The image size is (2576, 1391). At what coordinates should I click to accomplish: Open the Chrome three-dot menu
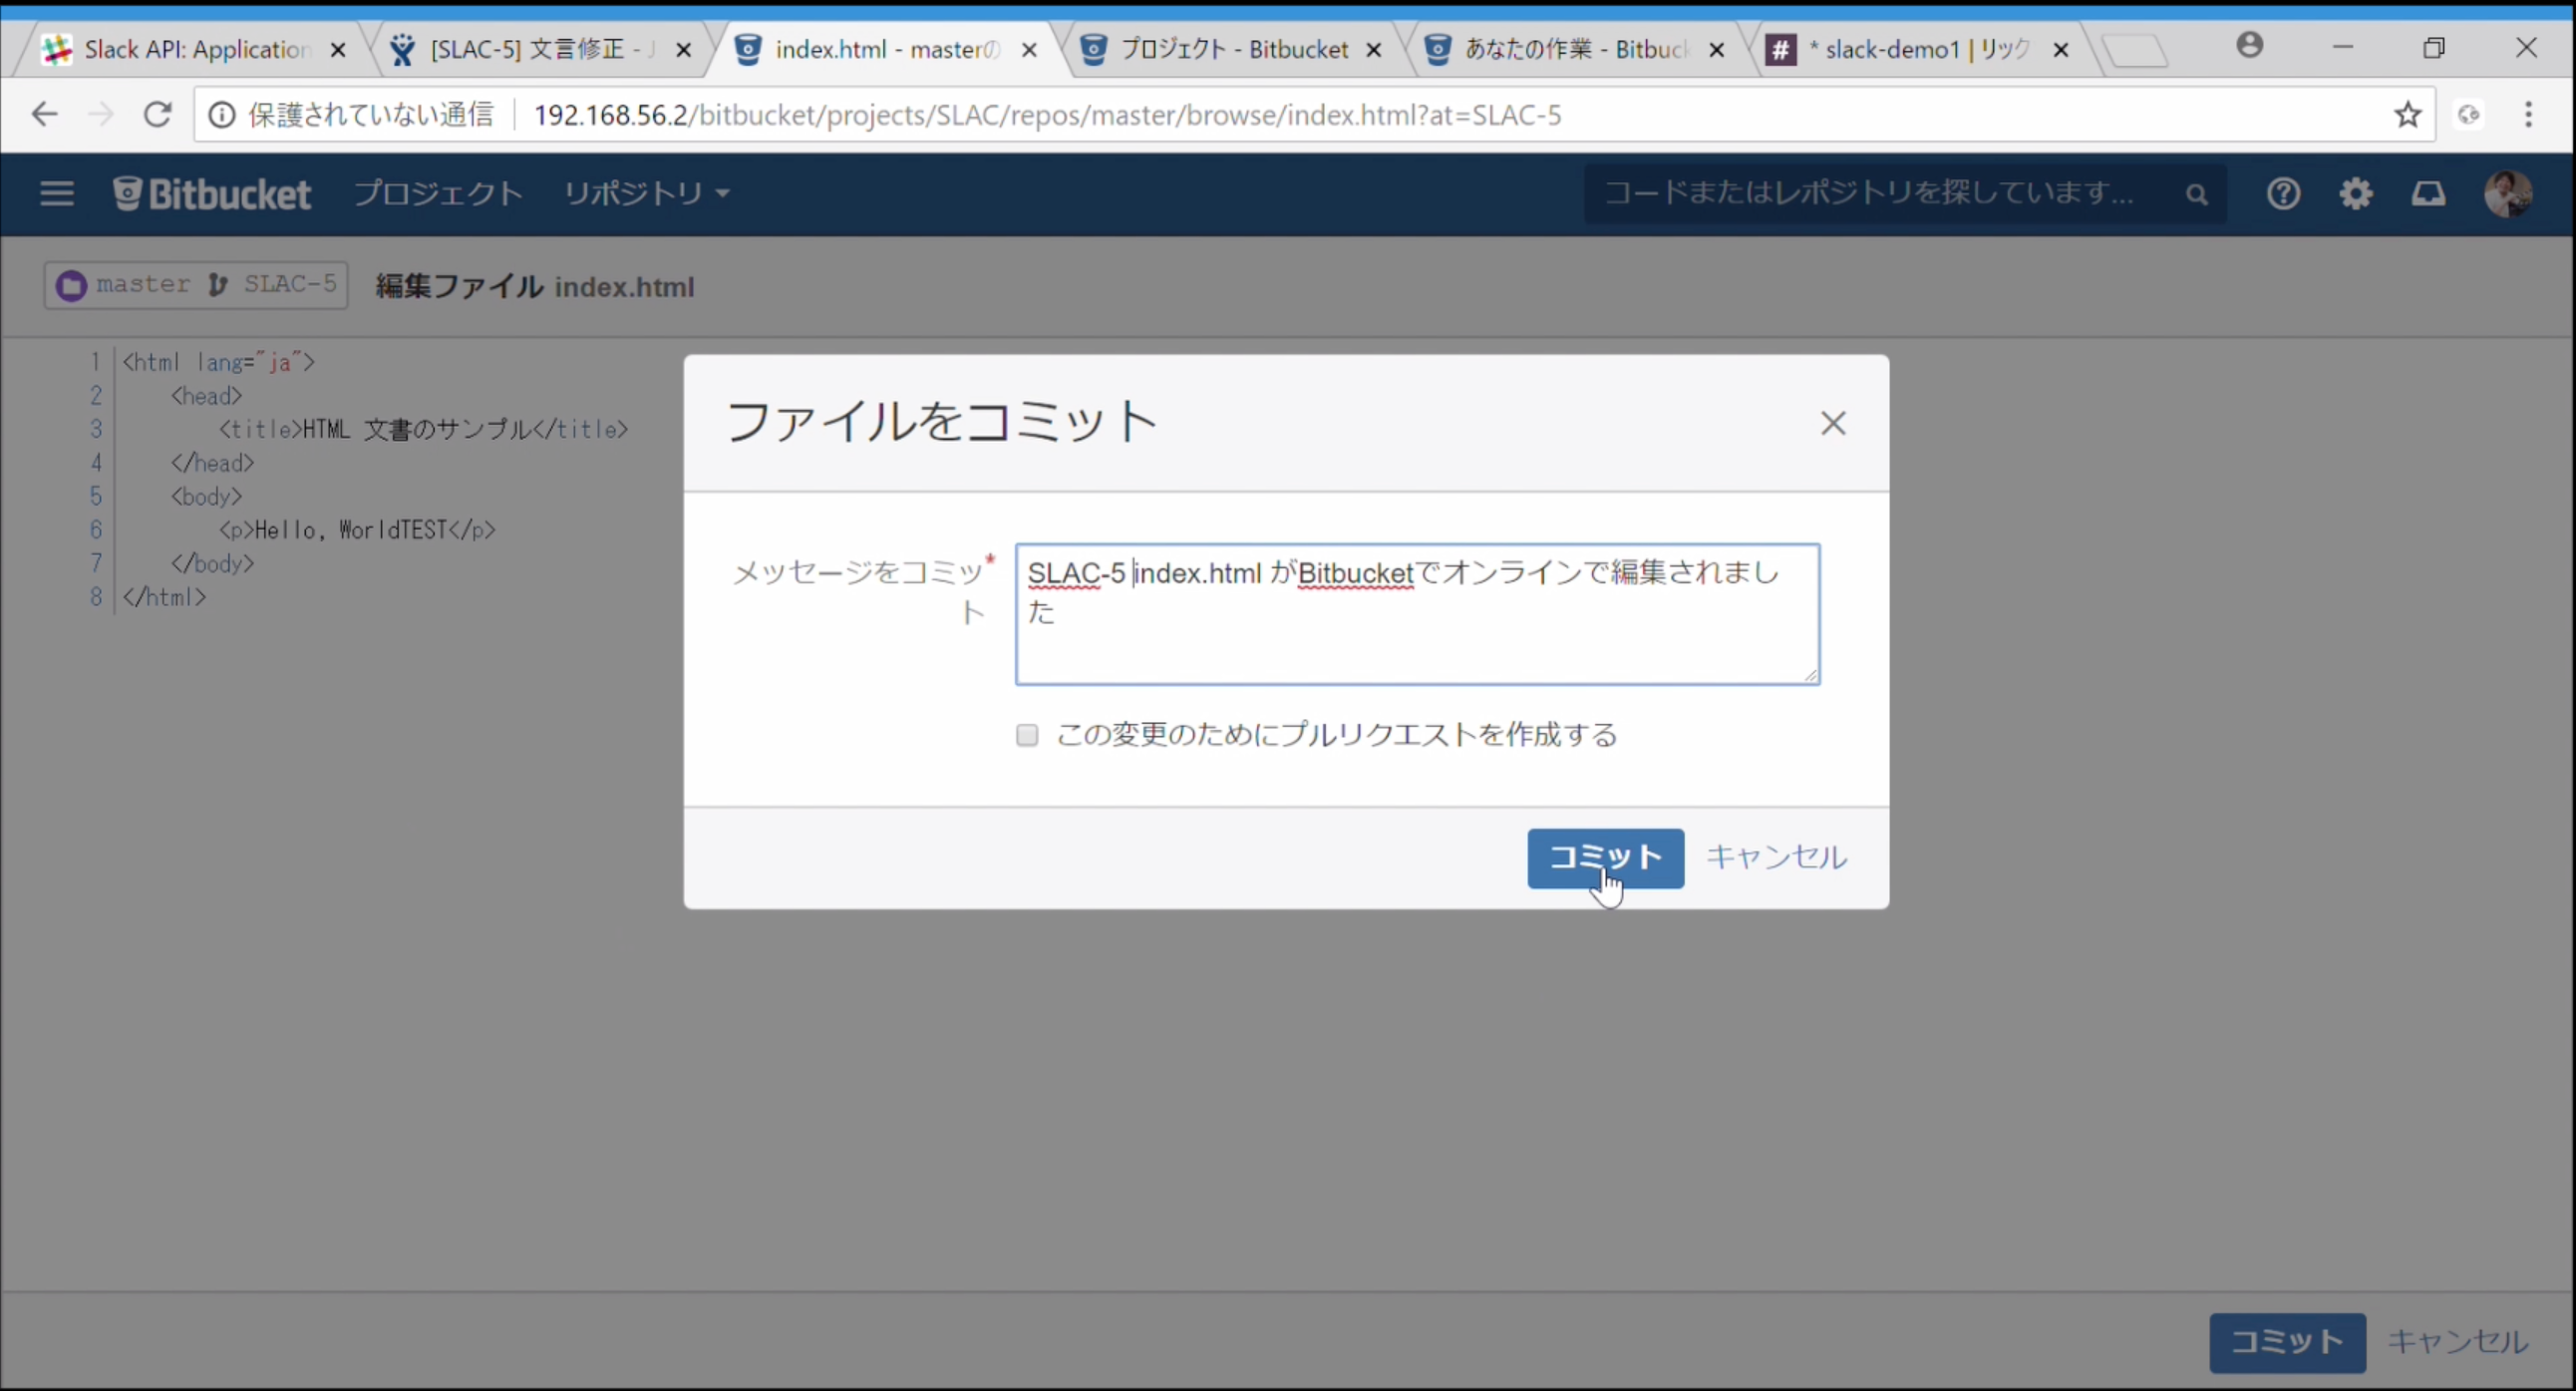coord(2529,115)
